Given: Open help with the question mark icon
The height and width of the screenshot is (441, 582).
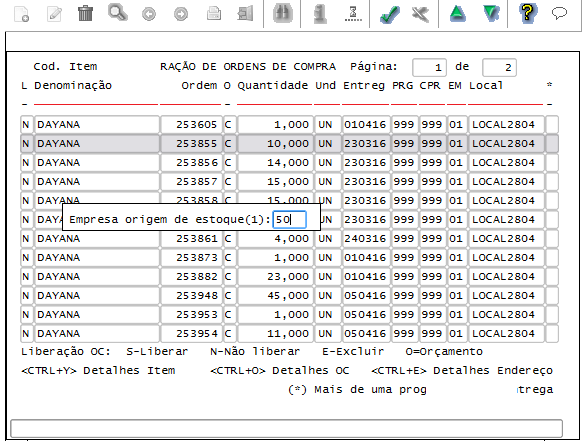Looking at the screenshot, I should click(x=527, y=13).
